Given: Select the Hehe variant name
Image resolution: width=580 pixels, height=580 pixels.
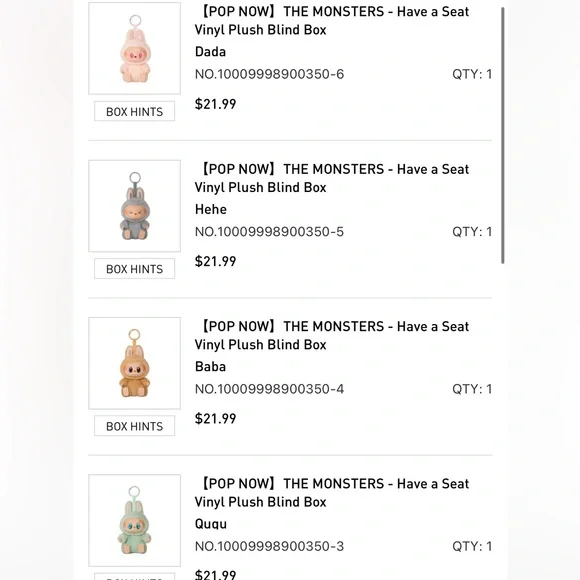Looking at the screenshot, I should [x=211, y=209].
